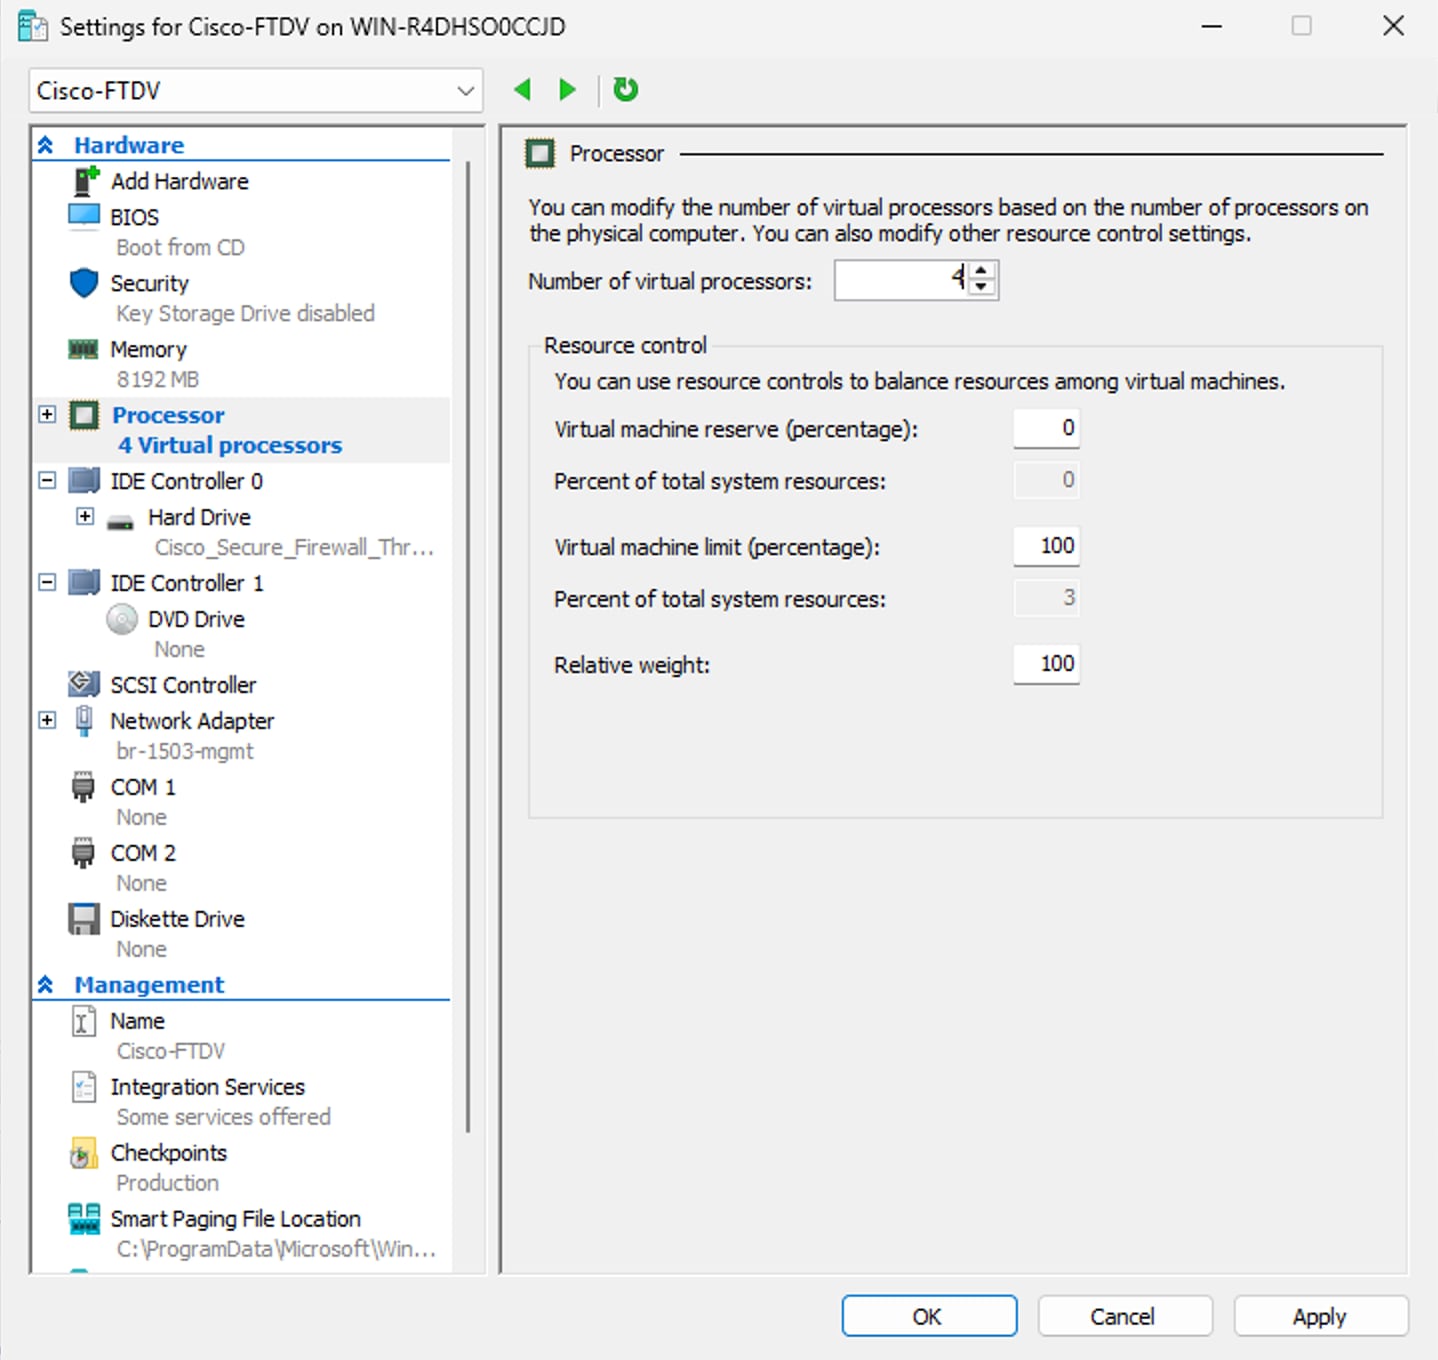Click the Integration Services icon
Image resolution: width=1438 pixels, height=1360 pixels.
(84, 1087)
